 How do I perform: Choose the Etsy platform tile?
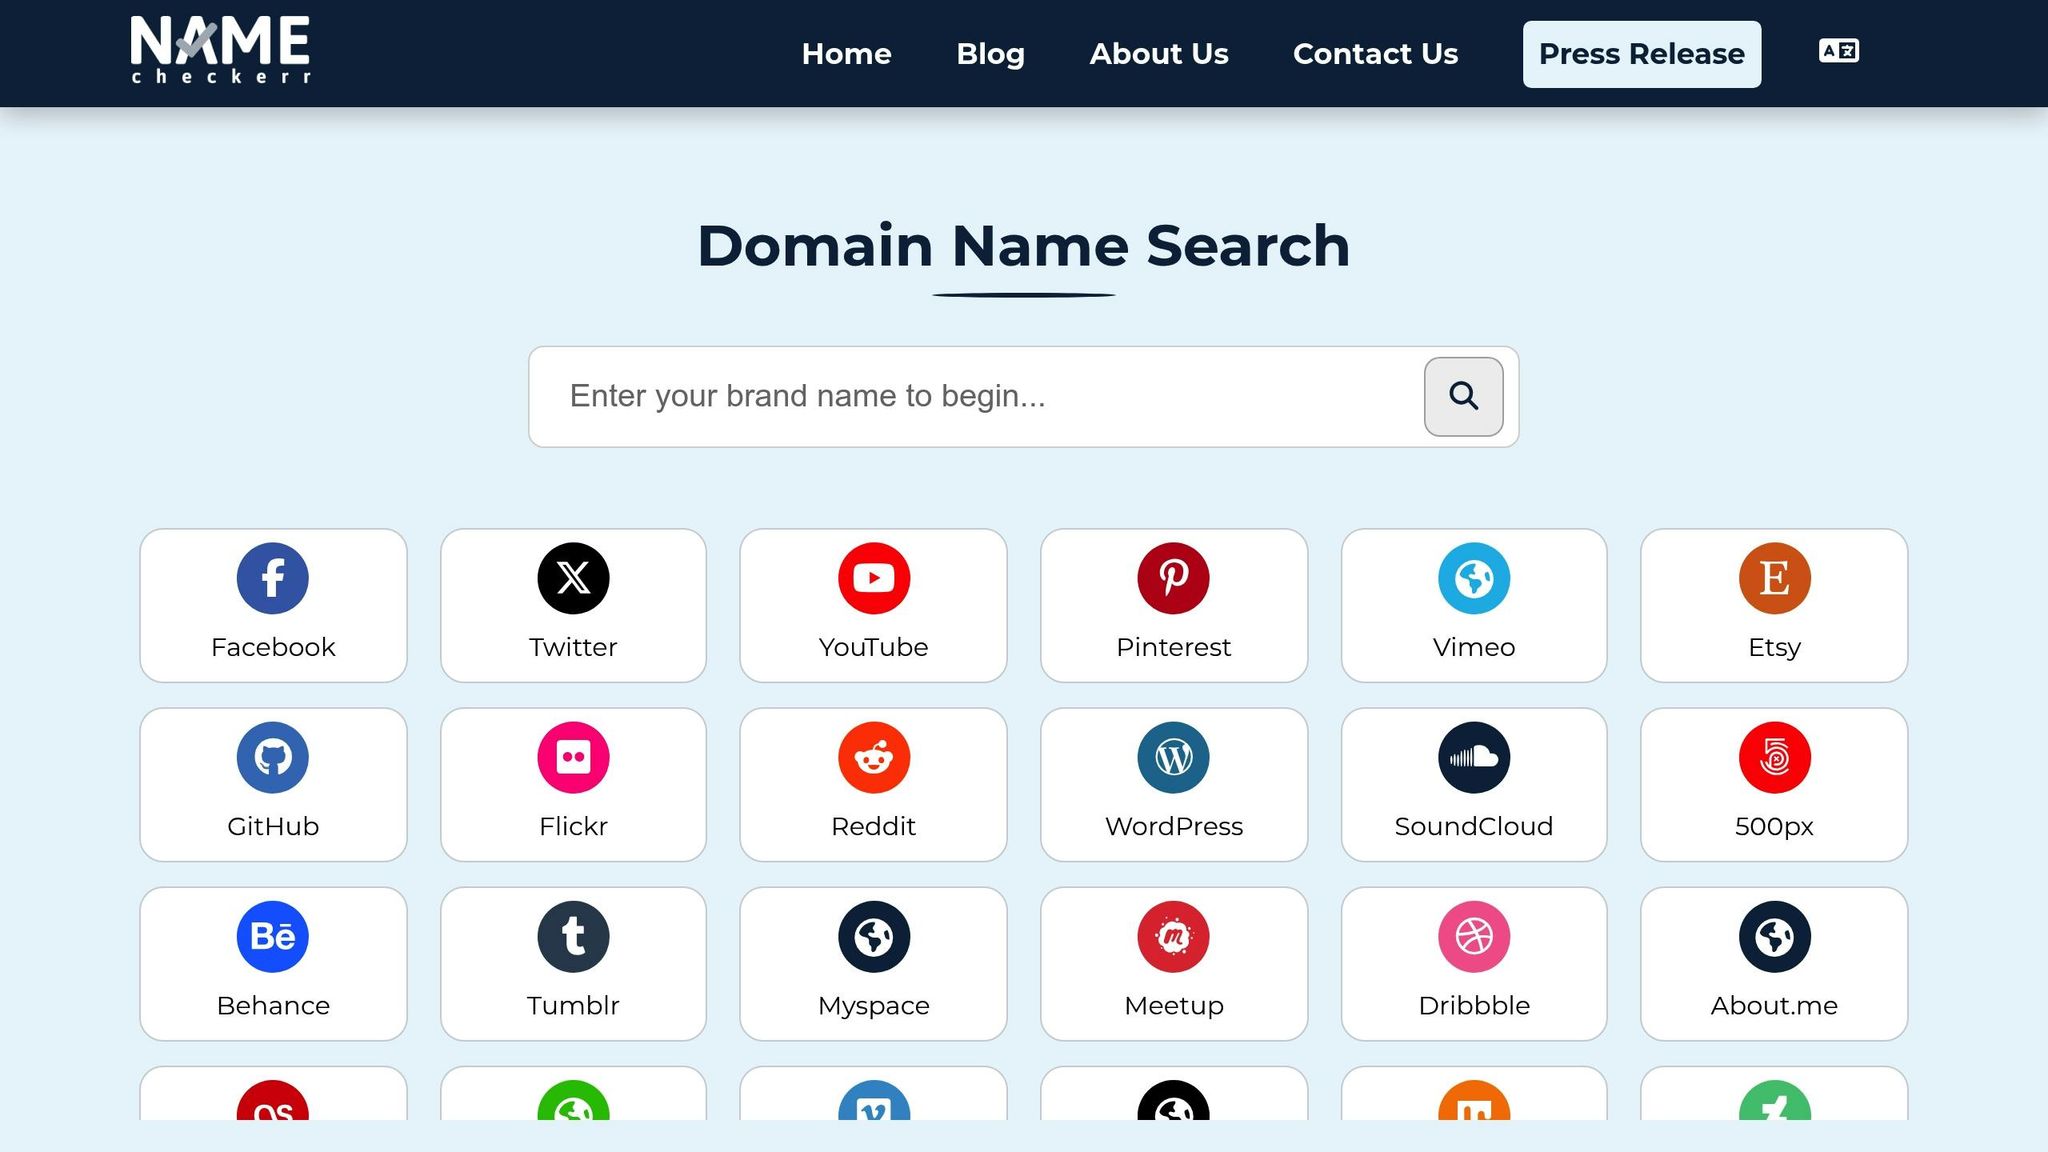[x=1773, y=606]
